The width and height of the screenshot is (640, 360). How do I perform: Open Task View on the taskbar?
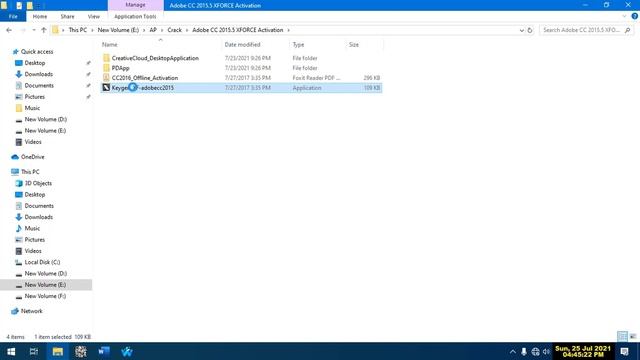click(34, 351)
